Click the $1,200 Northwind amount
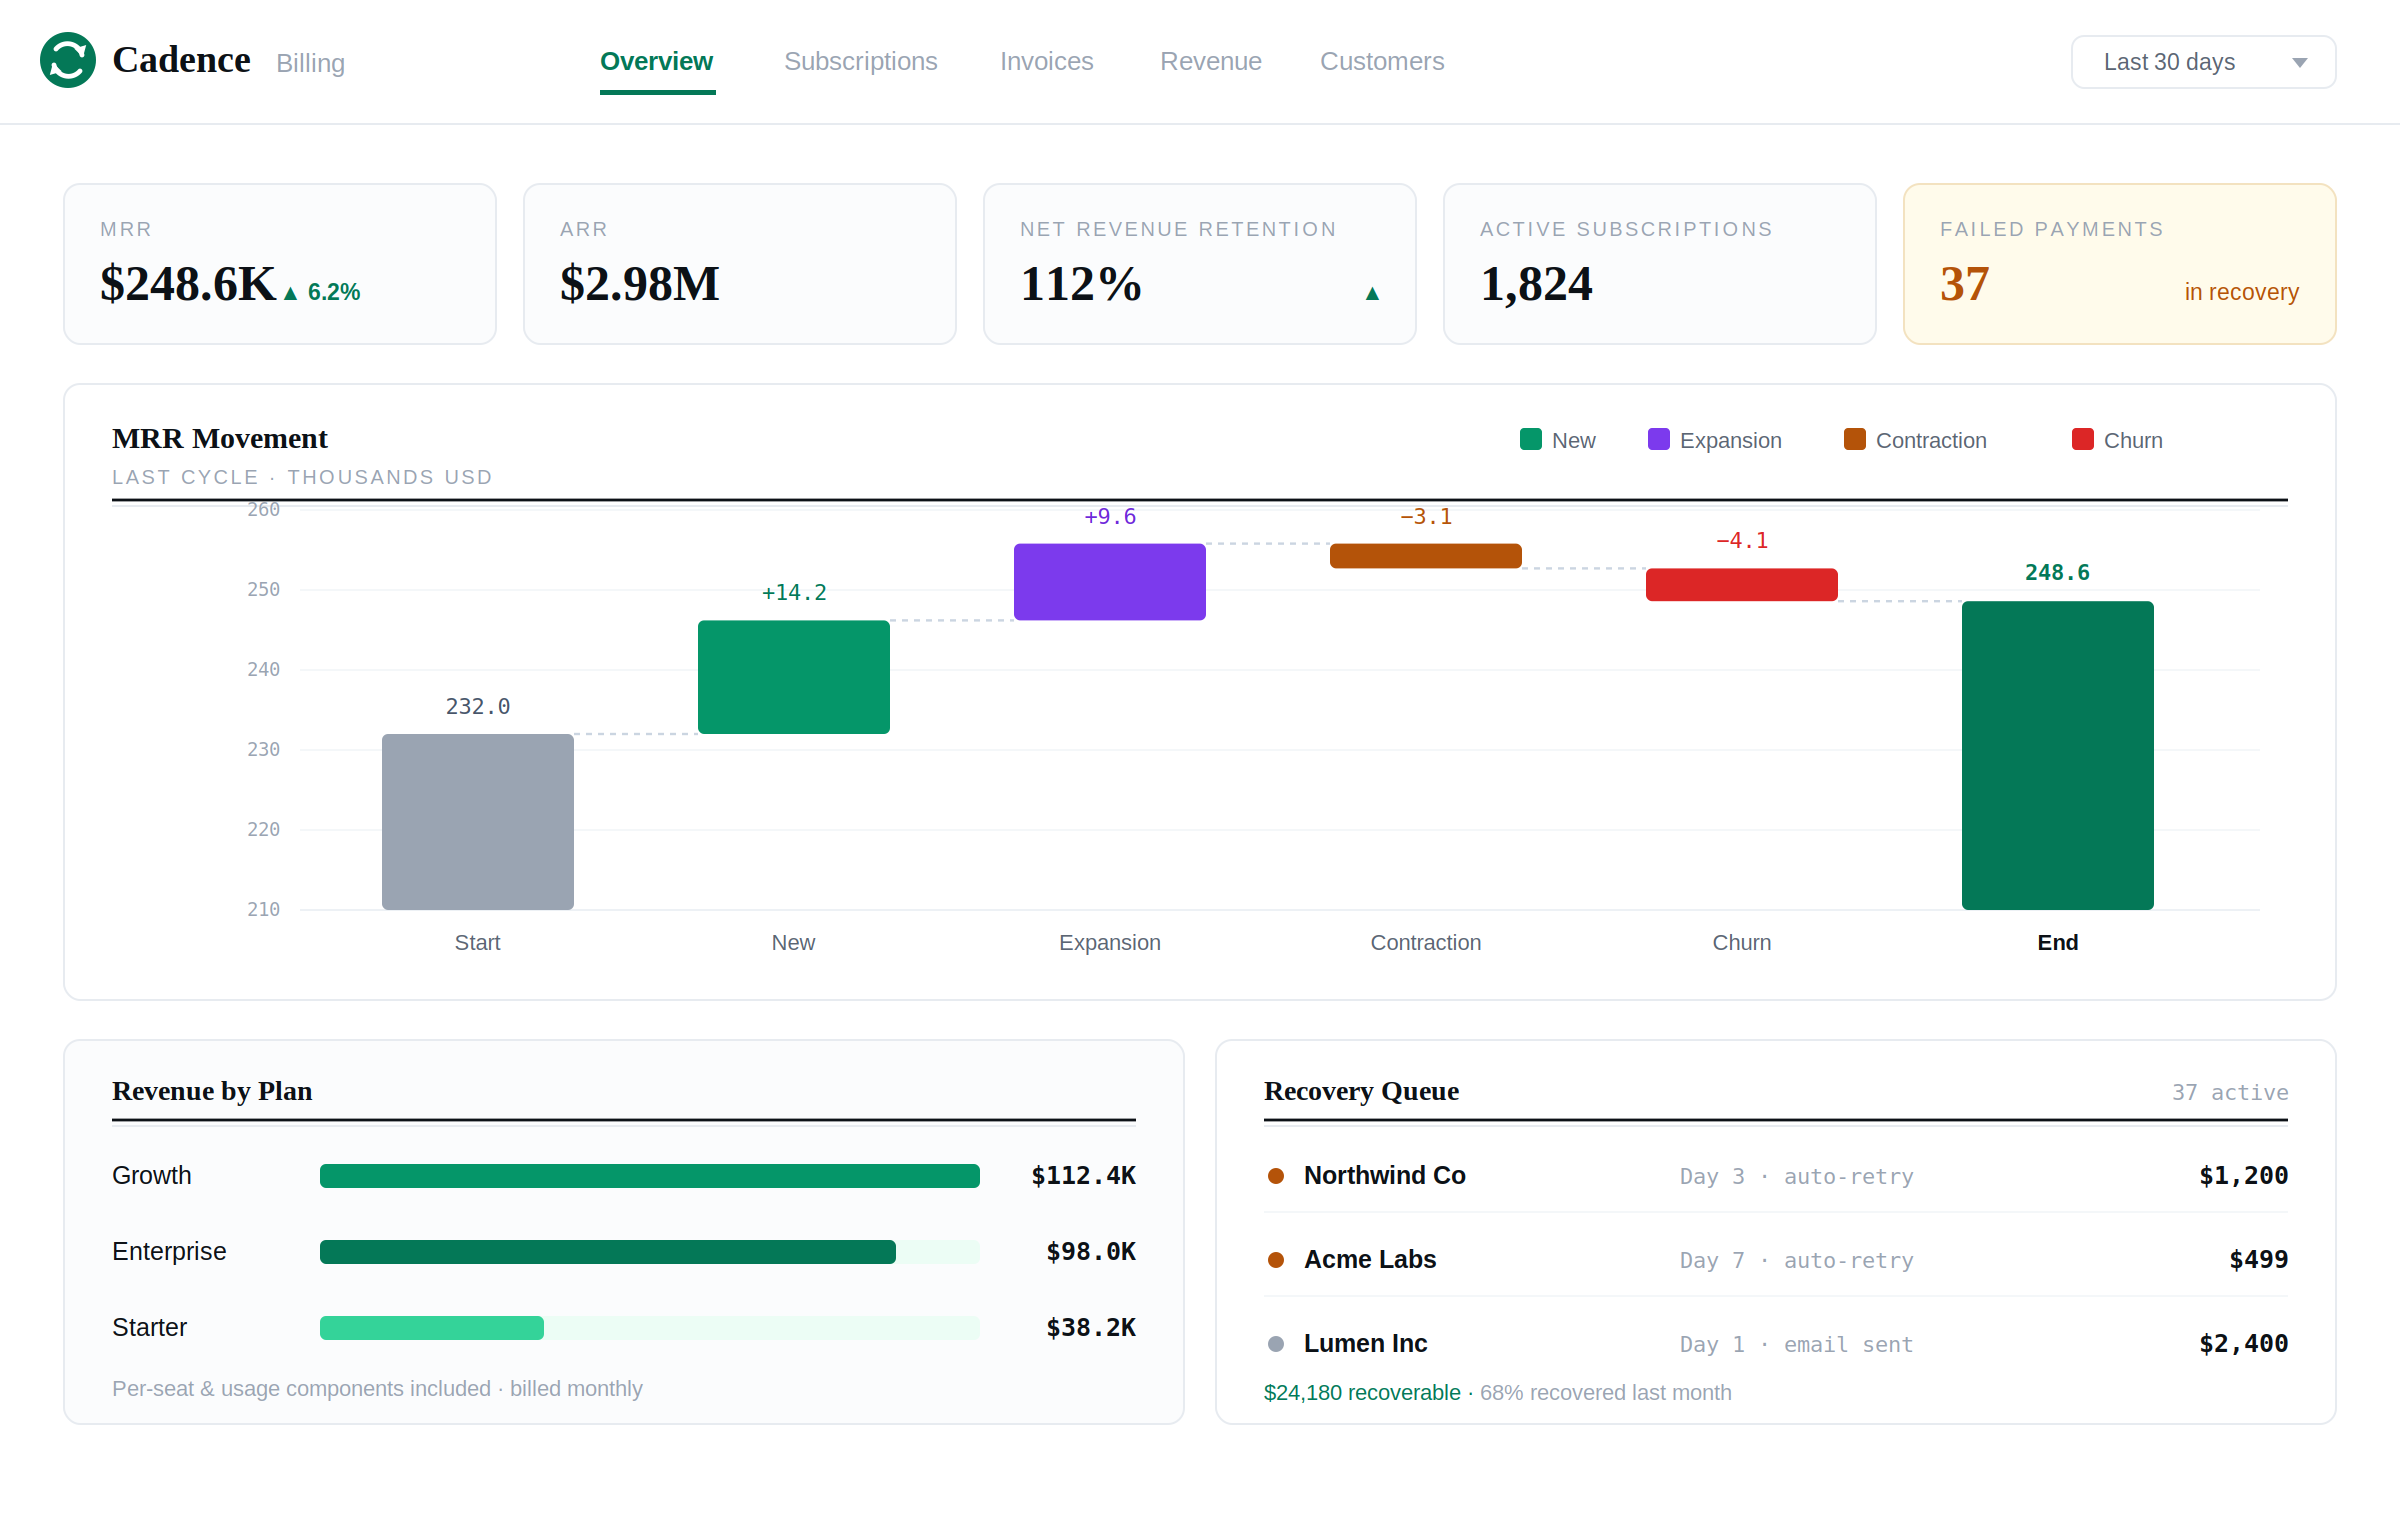2400x1520 pixels. tap(2243, 1176)
